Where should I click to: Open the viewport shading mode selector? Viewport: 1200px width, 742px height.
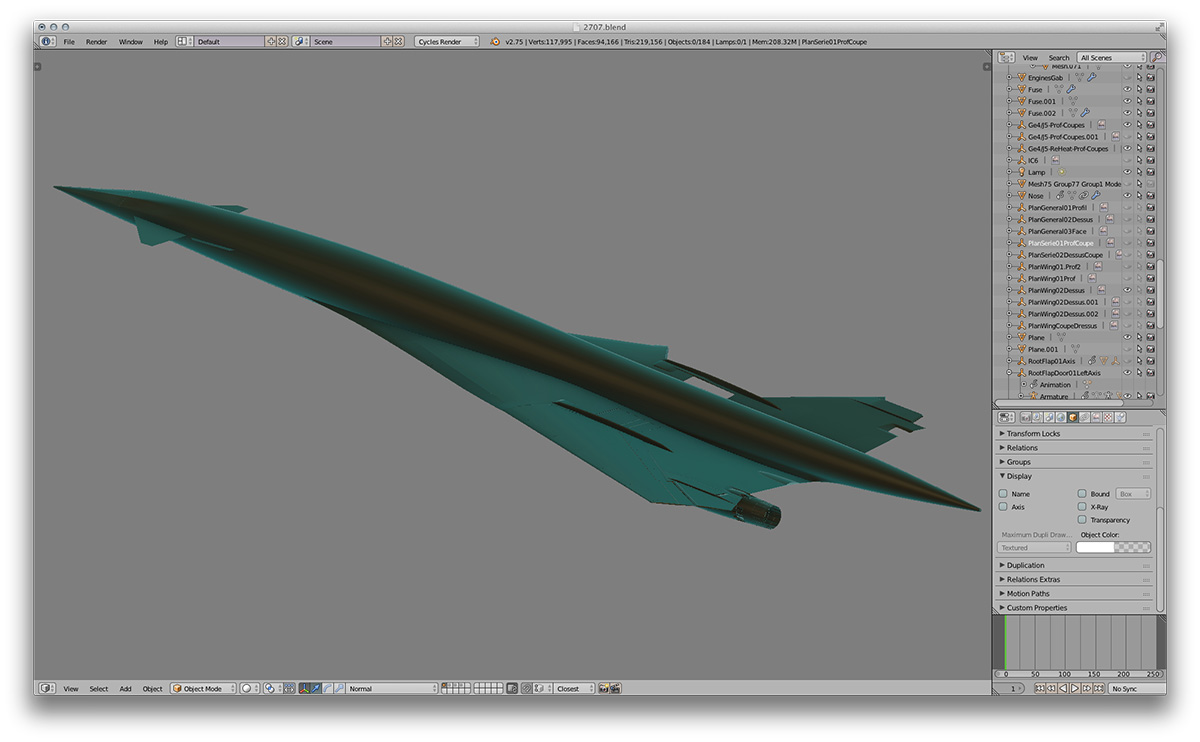(x=249, y=688)
